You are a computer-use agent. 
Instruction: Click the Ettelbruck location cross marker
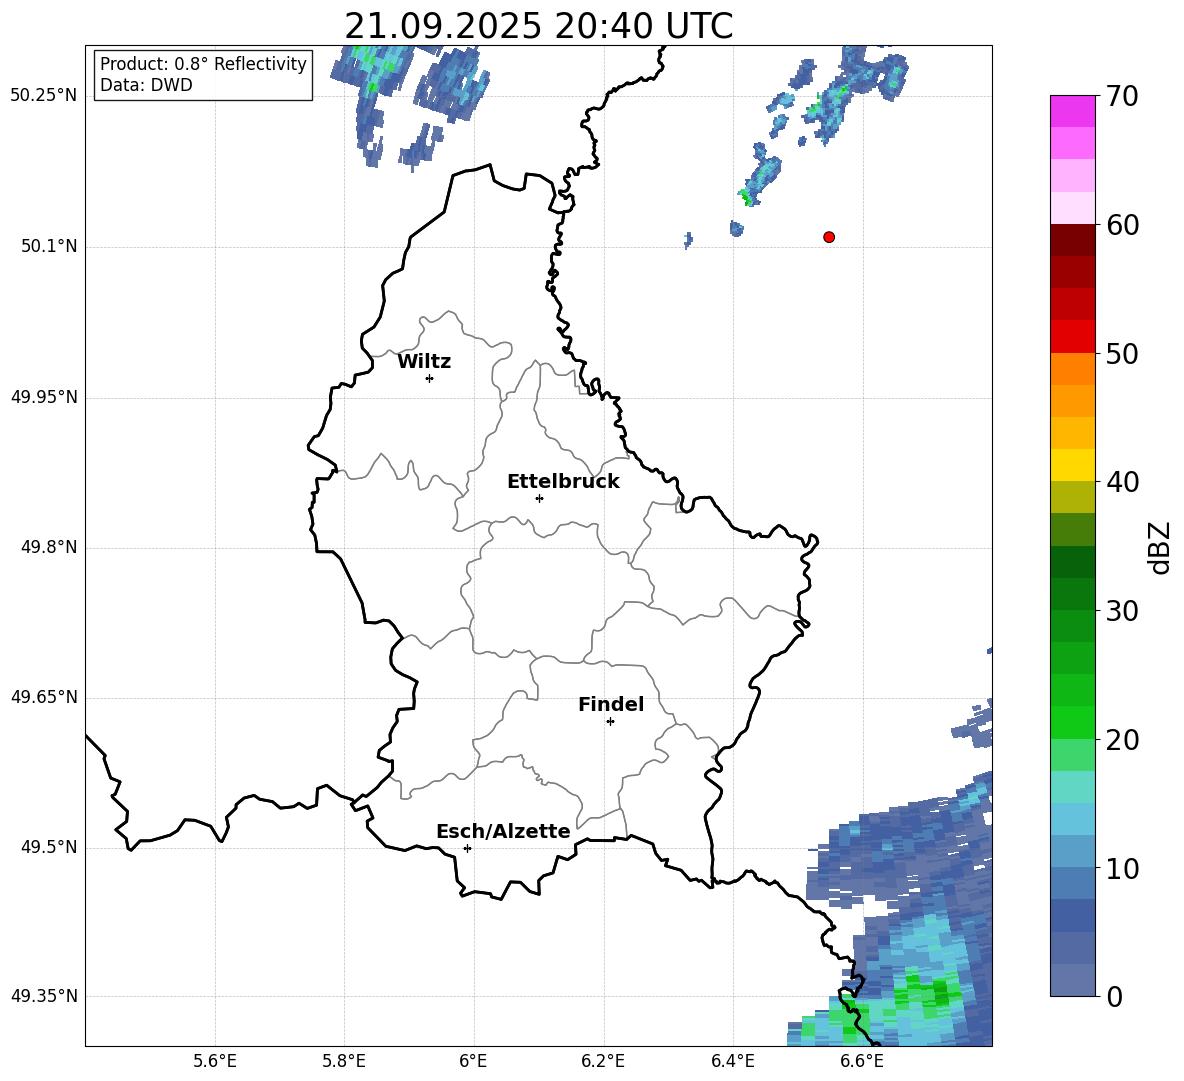coord(539,498)
